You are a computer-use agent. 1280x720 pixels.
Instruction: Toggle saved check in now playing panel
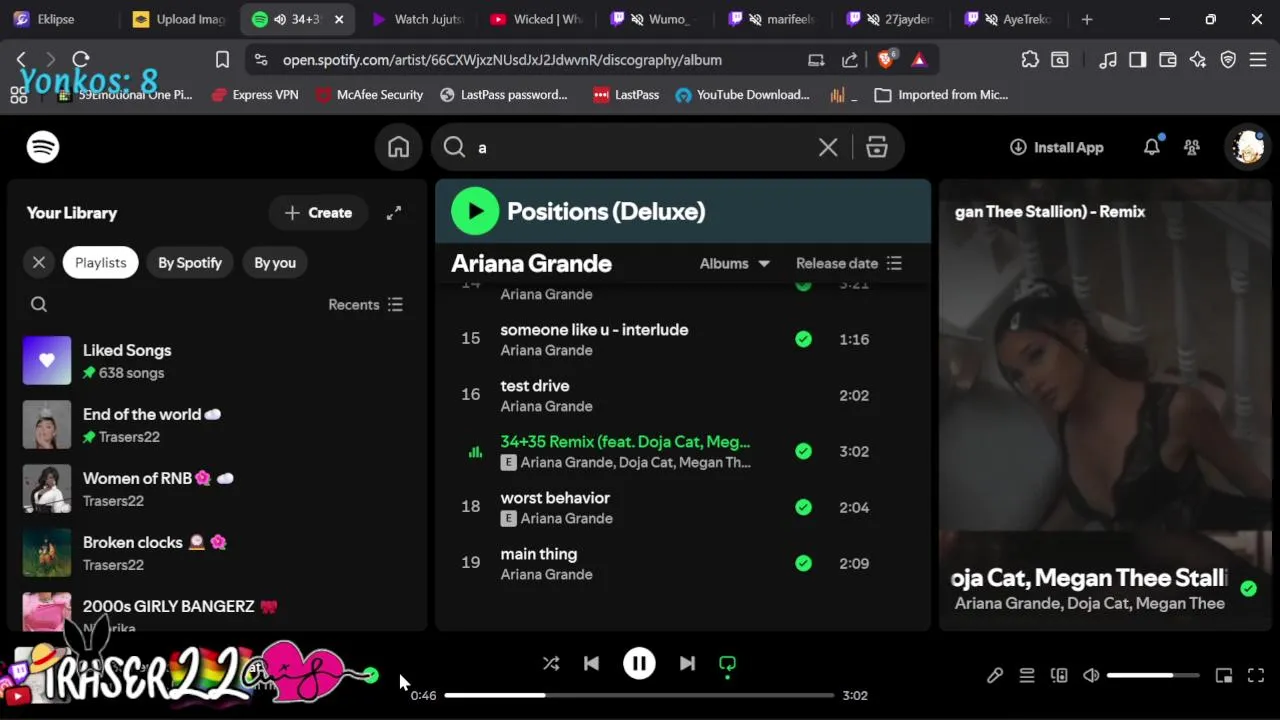coord(1248,589)
